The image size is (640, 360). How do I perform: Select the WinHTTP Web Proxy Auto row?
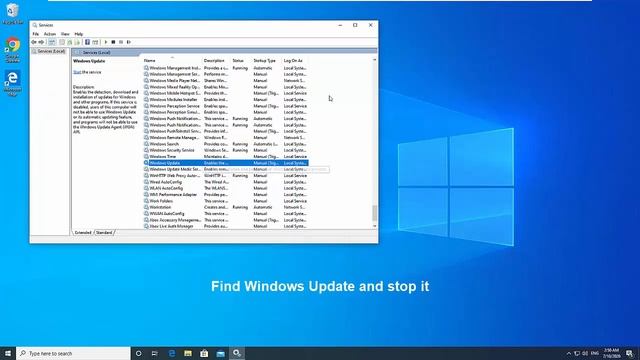226,176
